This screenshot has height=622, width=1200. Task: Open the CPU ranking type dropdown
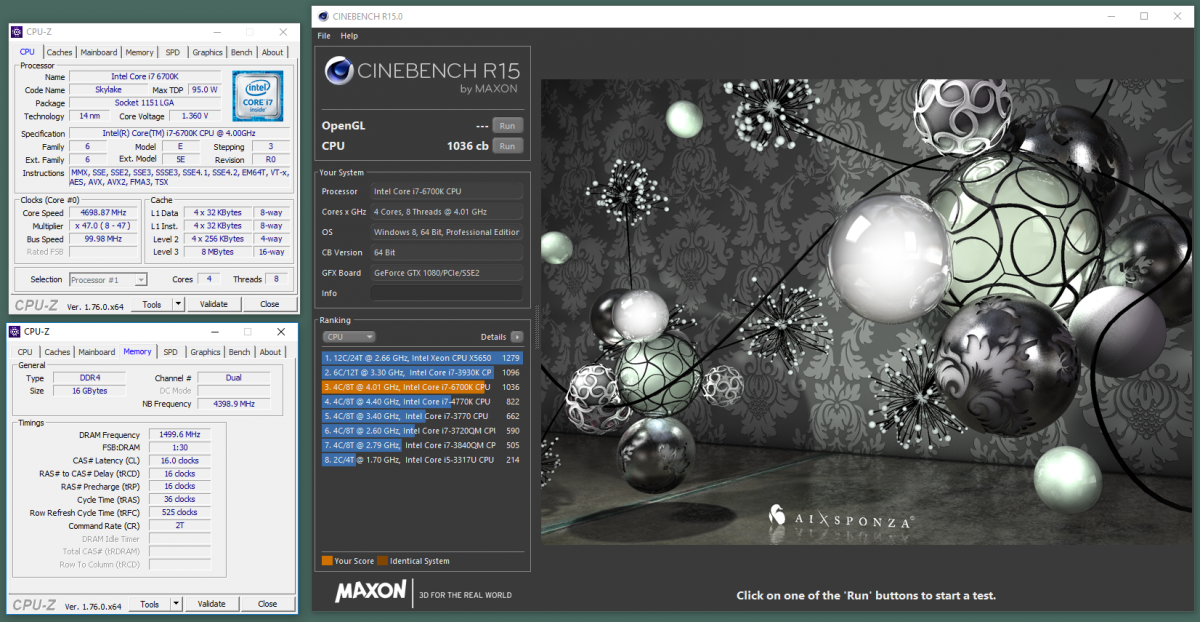(x=349, y=337)
